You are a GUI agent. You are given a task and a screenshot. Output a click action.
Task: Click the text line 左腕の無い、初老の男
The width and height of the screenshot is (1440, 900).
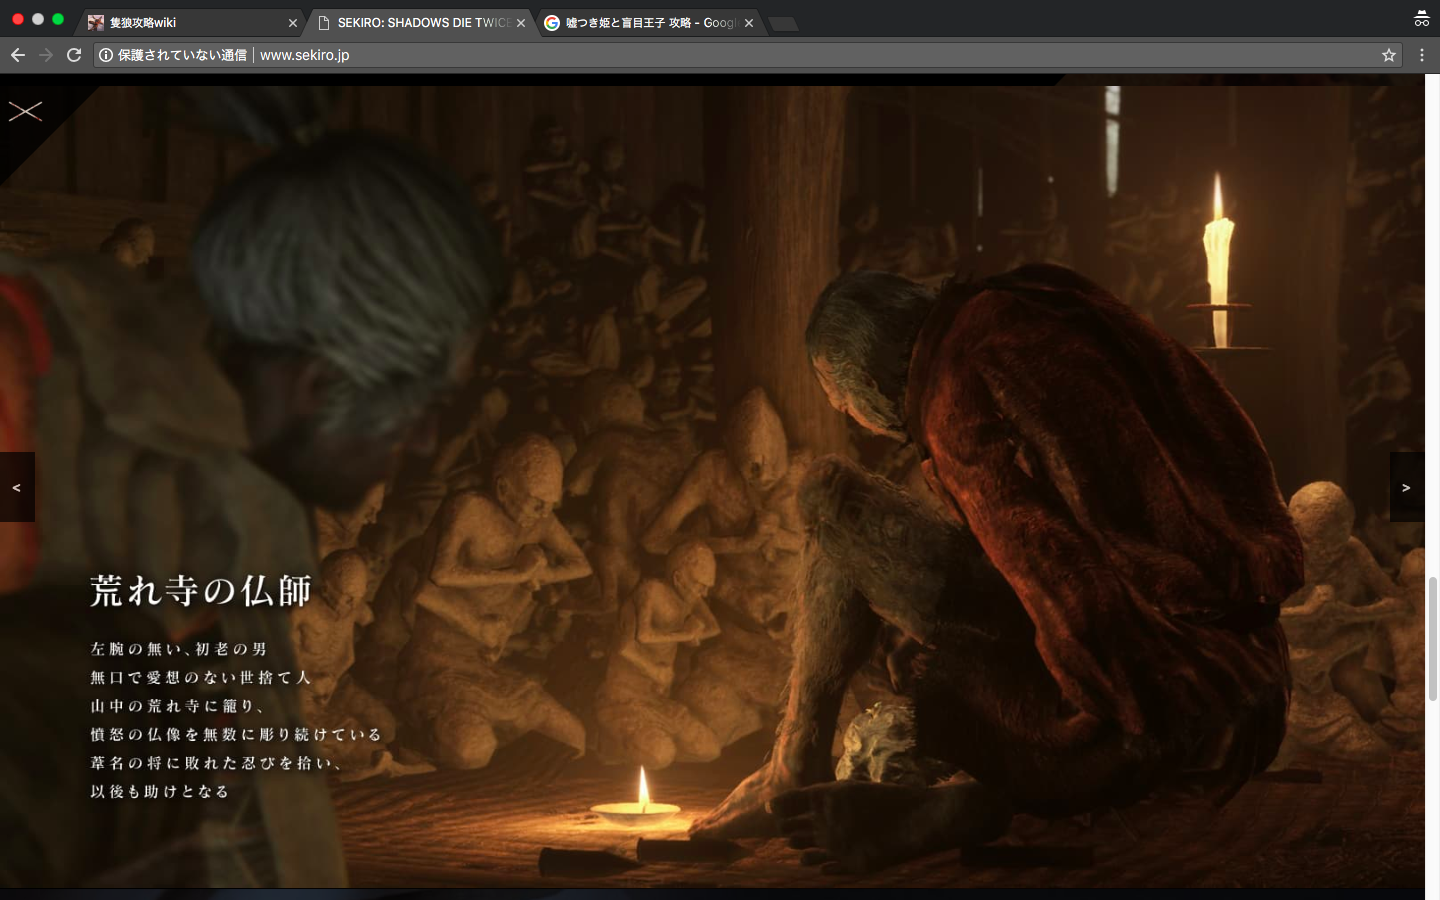(179, 649)
